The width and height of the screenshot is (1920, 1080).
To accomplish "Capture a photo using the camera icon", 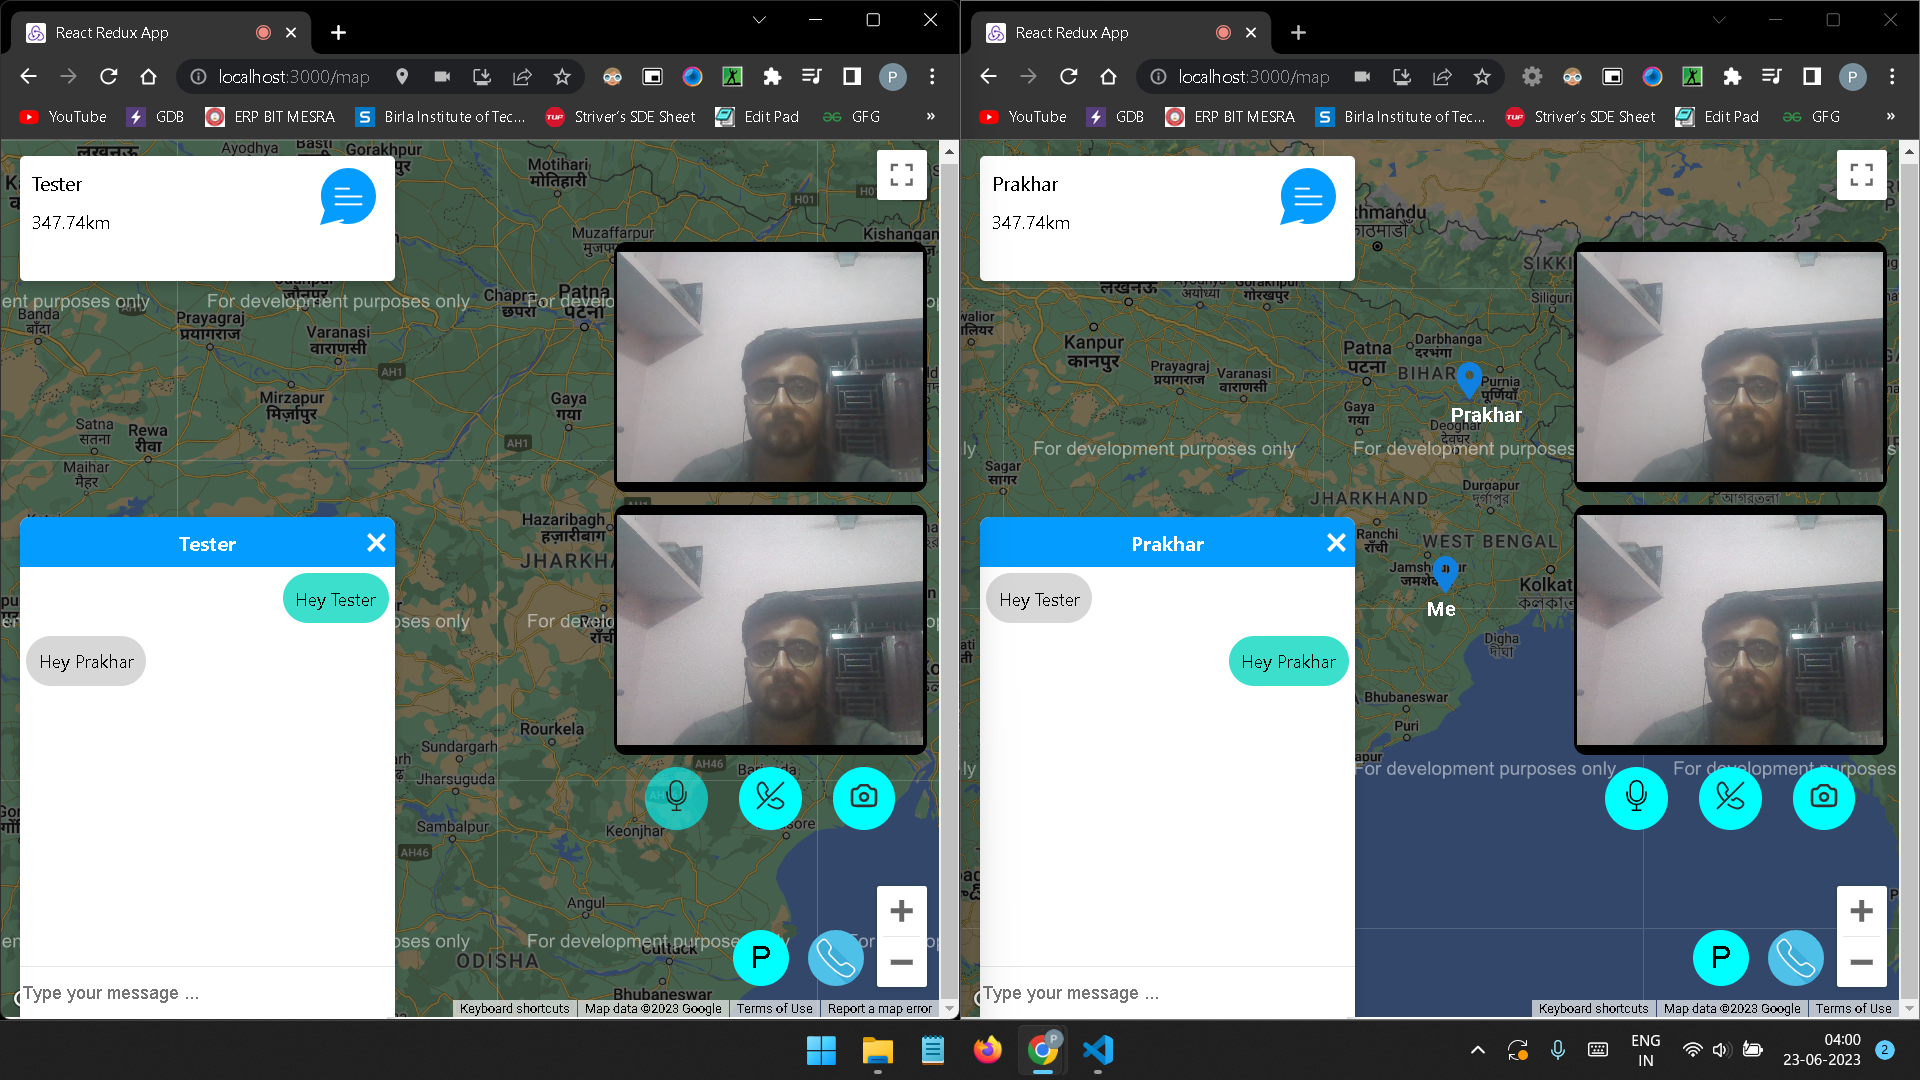I will (863, 798).
